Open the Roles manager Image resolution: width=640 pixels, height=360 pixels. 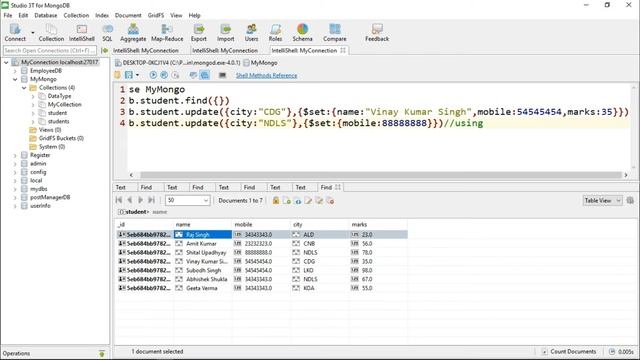(275, 32)
